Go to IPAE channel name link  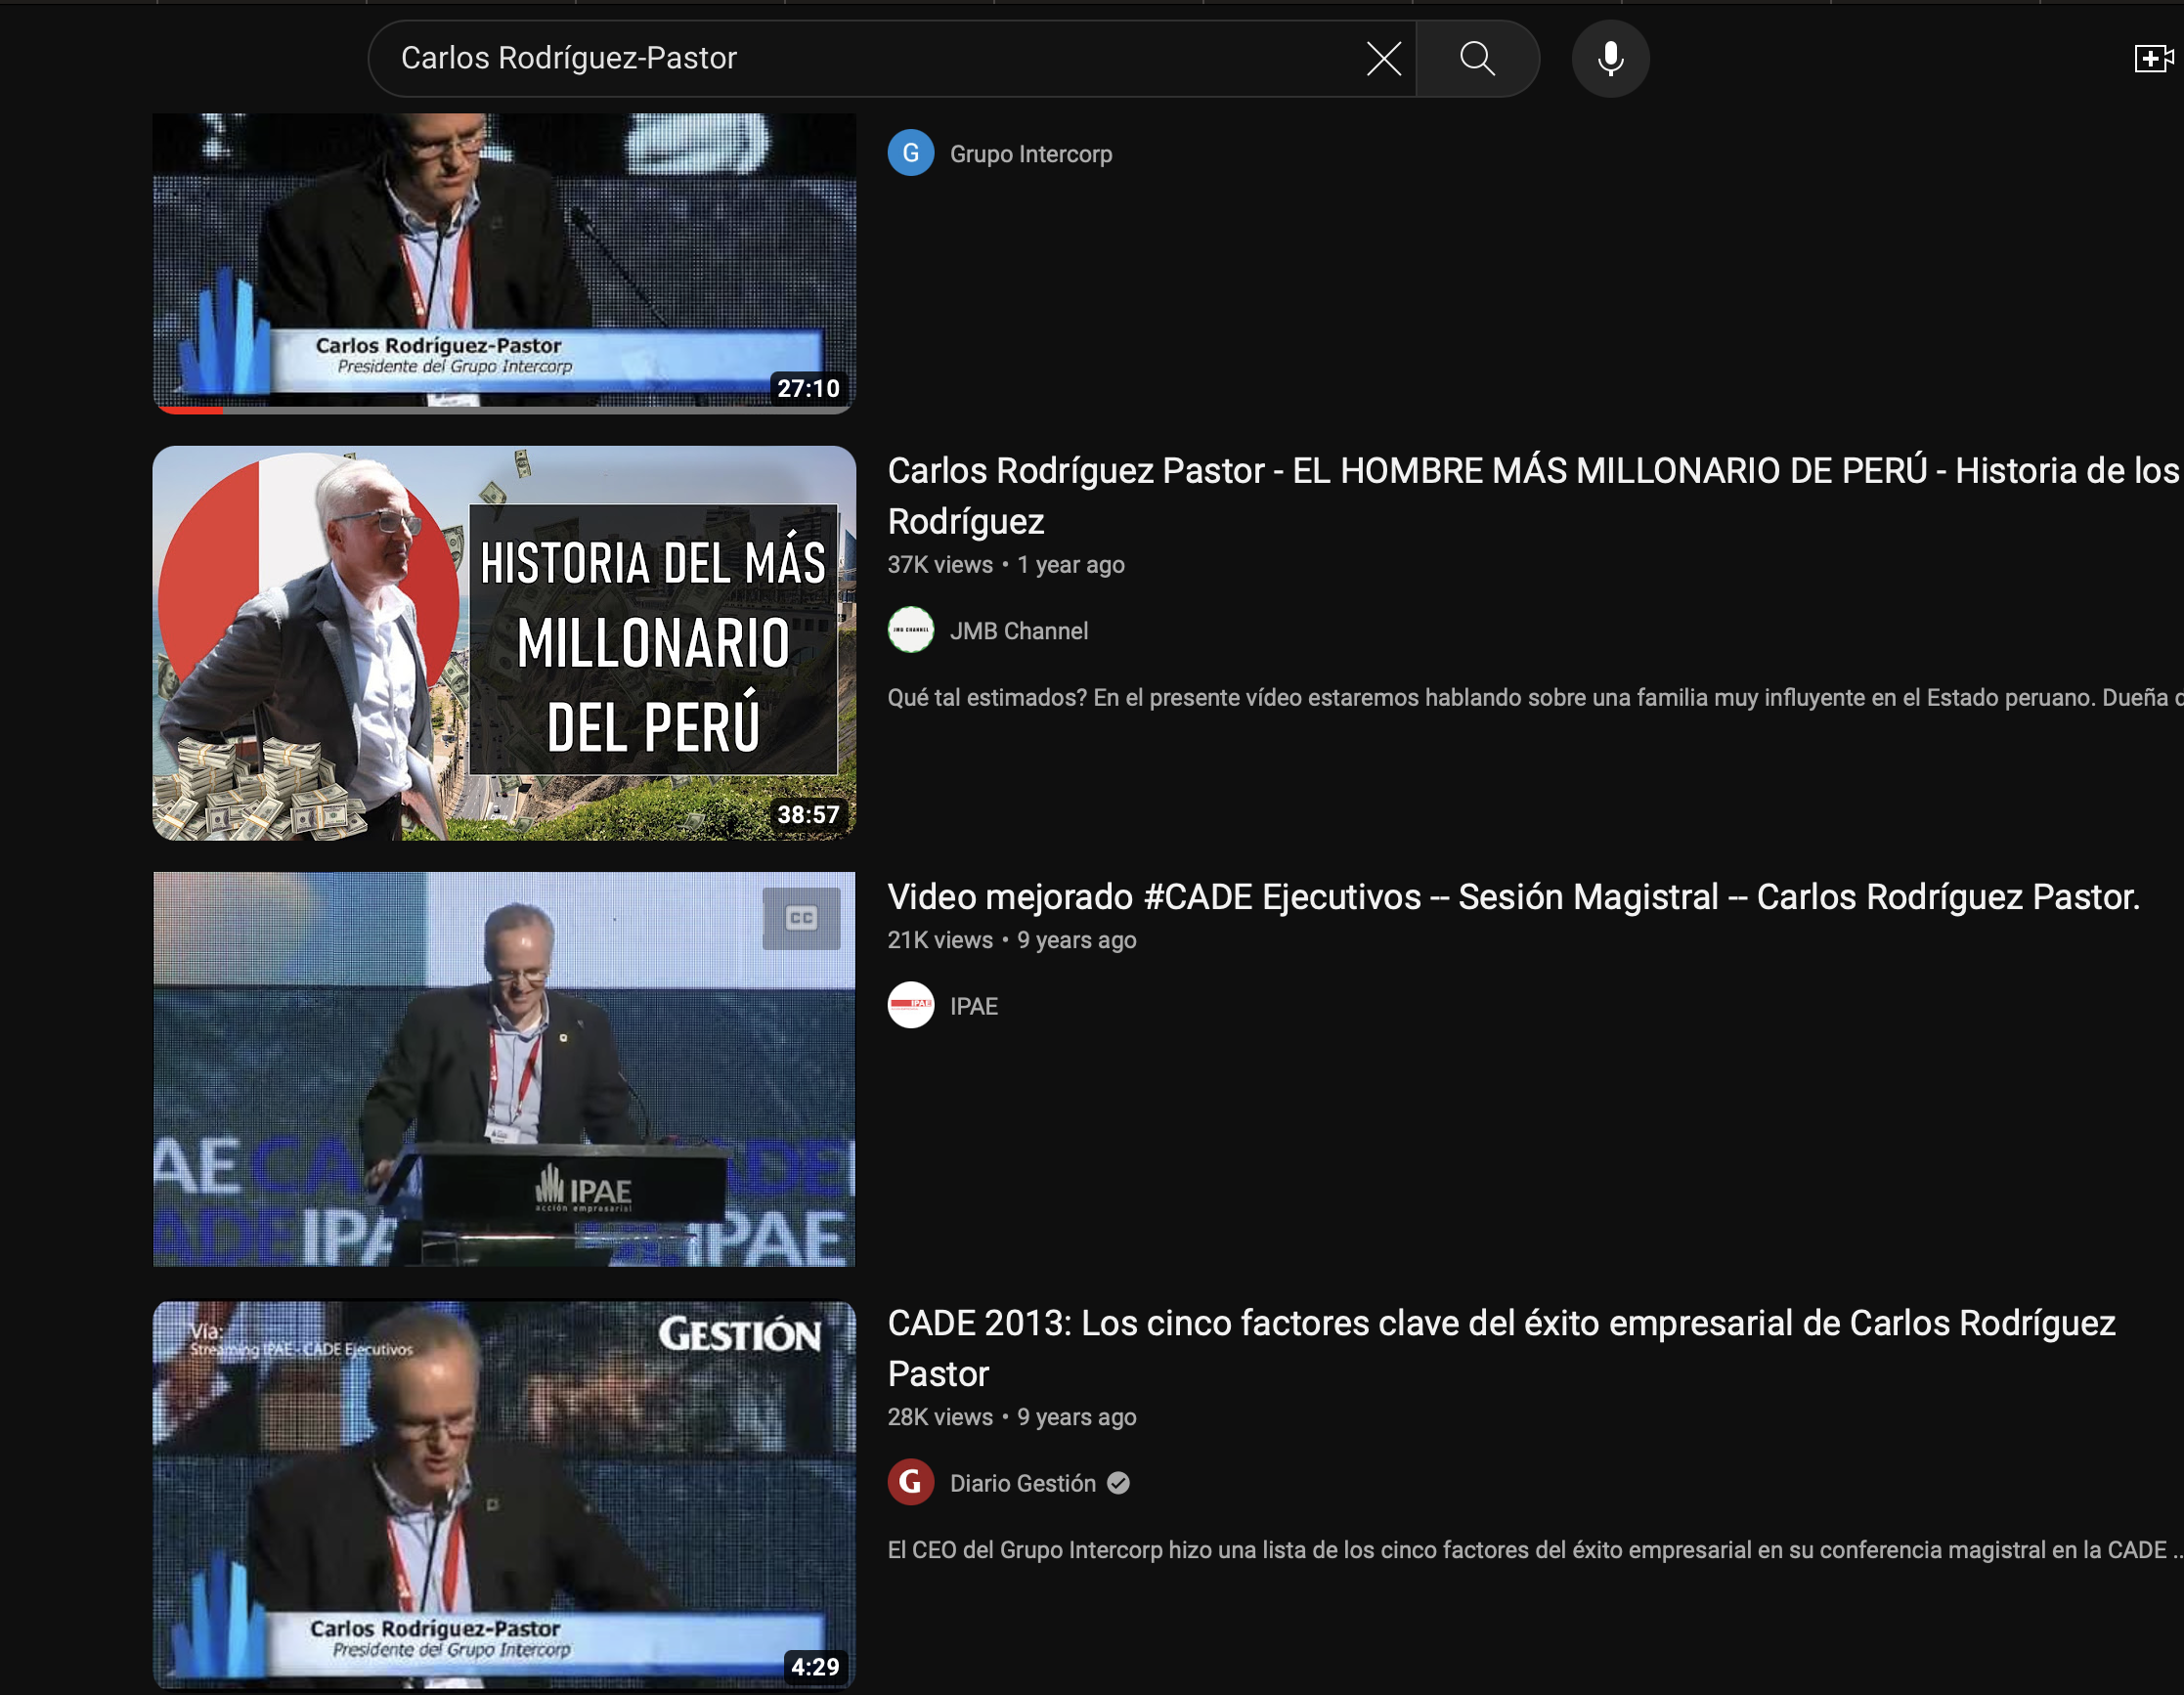[974, 1006]
